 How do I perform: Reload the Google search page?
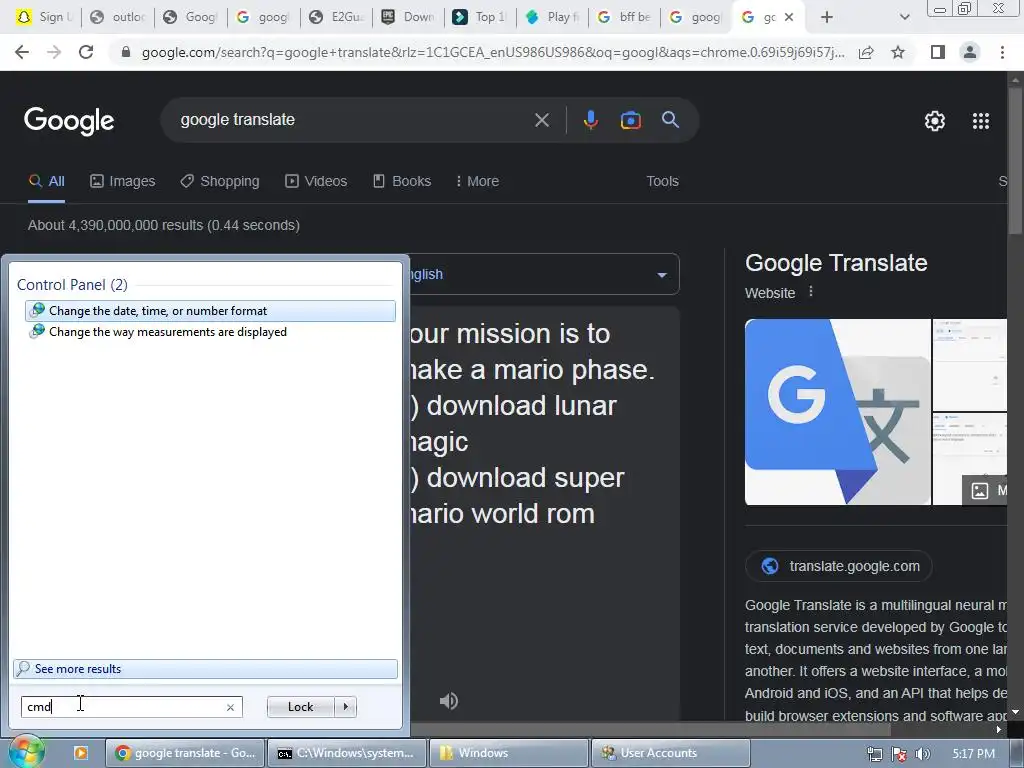(x=86, y=52)
